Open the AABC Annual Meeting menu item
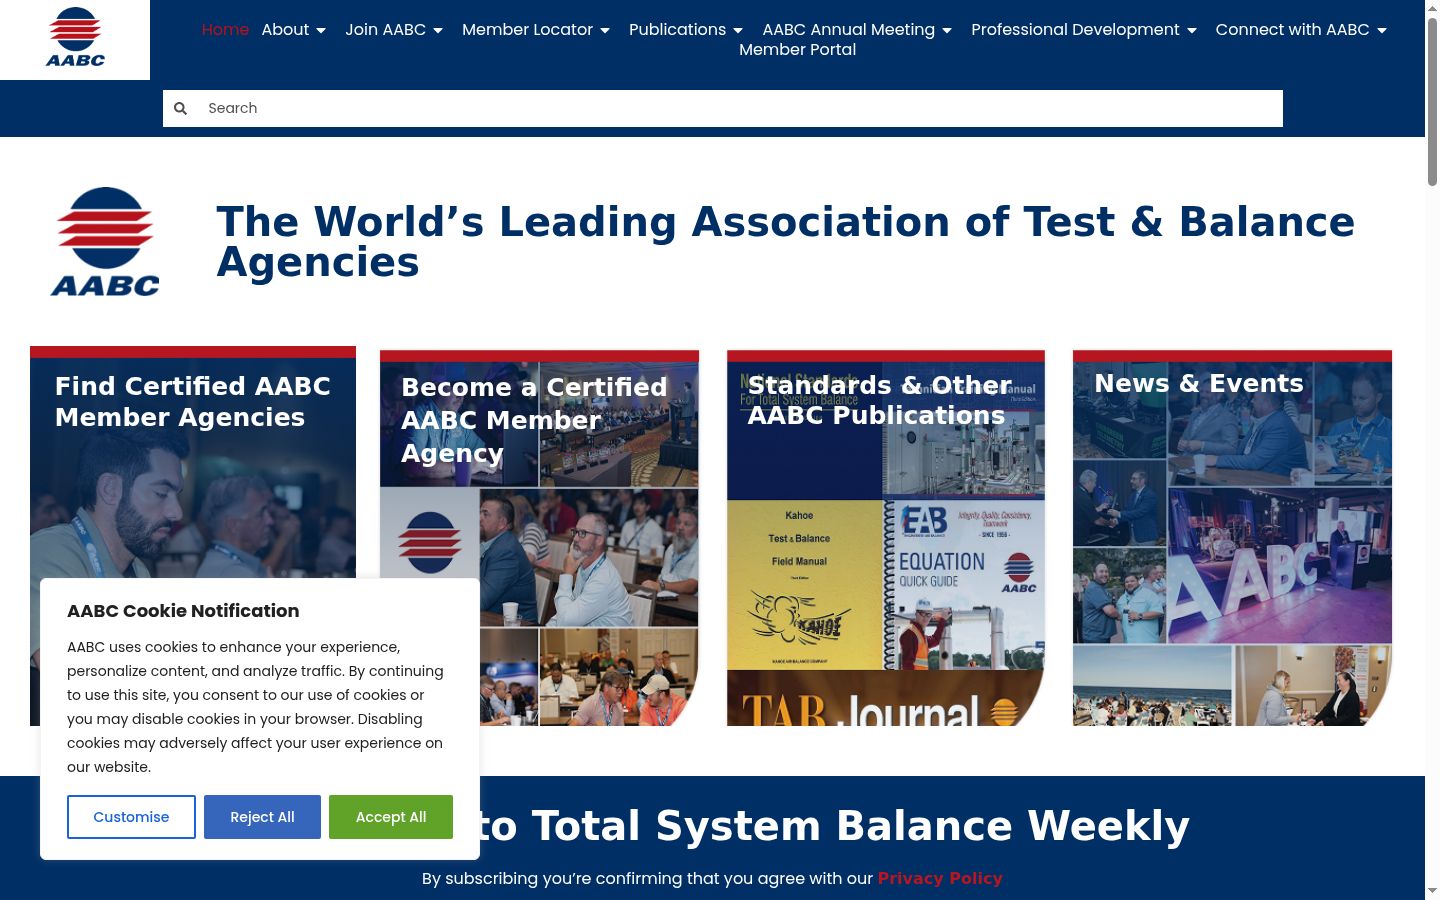Screen dimensions: 1440x900 [848, 30]
